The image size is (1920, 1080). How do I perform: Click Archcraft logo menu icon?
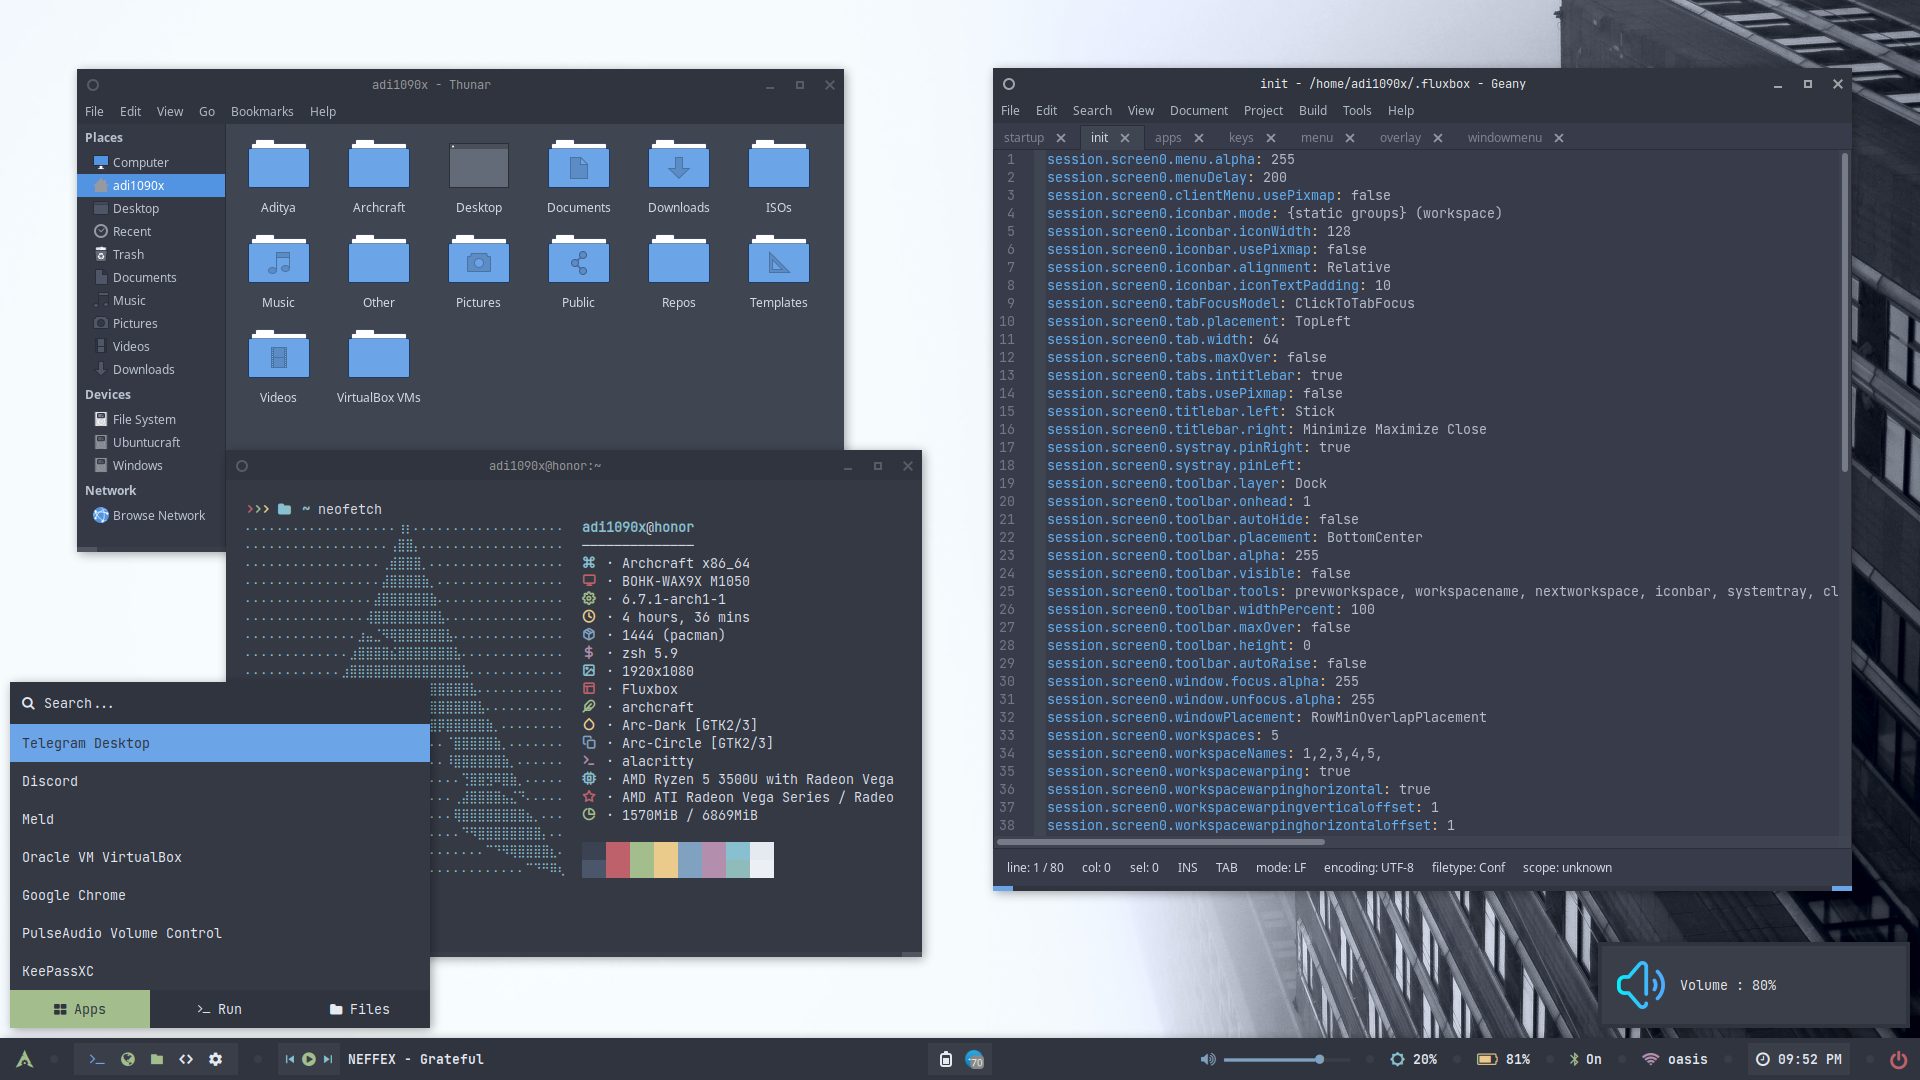coord(25,1059)
